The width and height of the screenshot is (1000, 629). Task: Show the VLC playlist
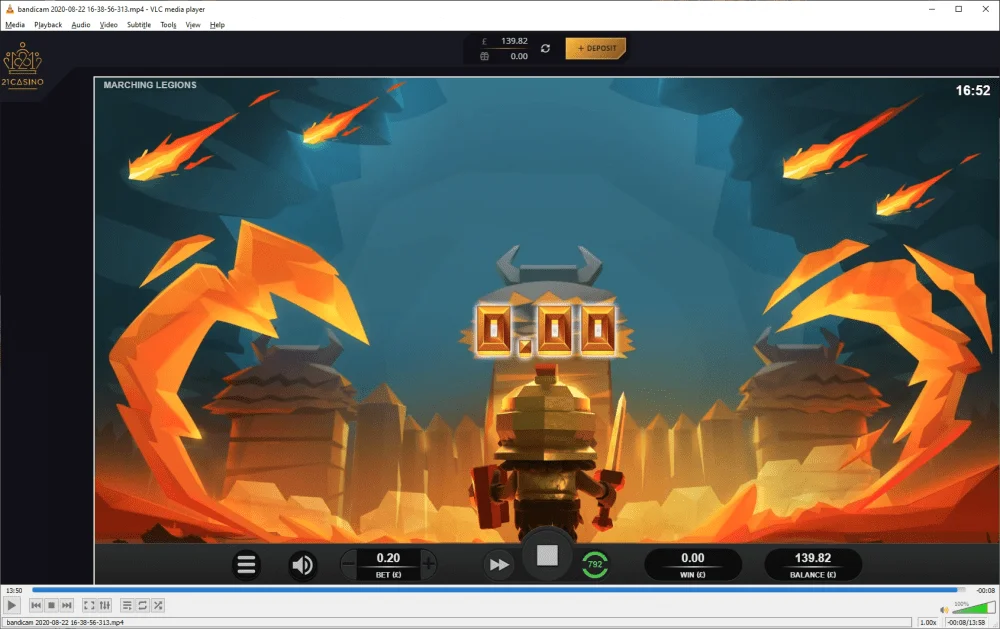click(127, 605)
